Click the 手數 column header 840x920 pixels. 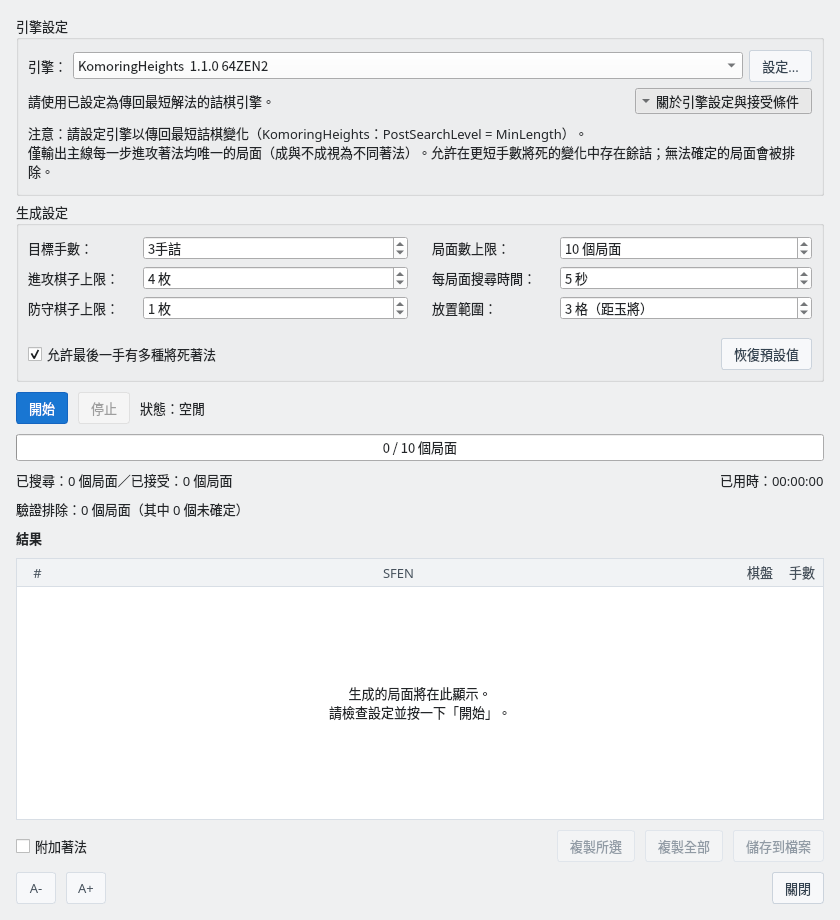pyautogui.click(x=802, y=573)
